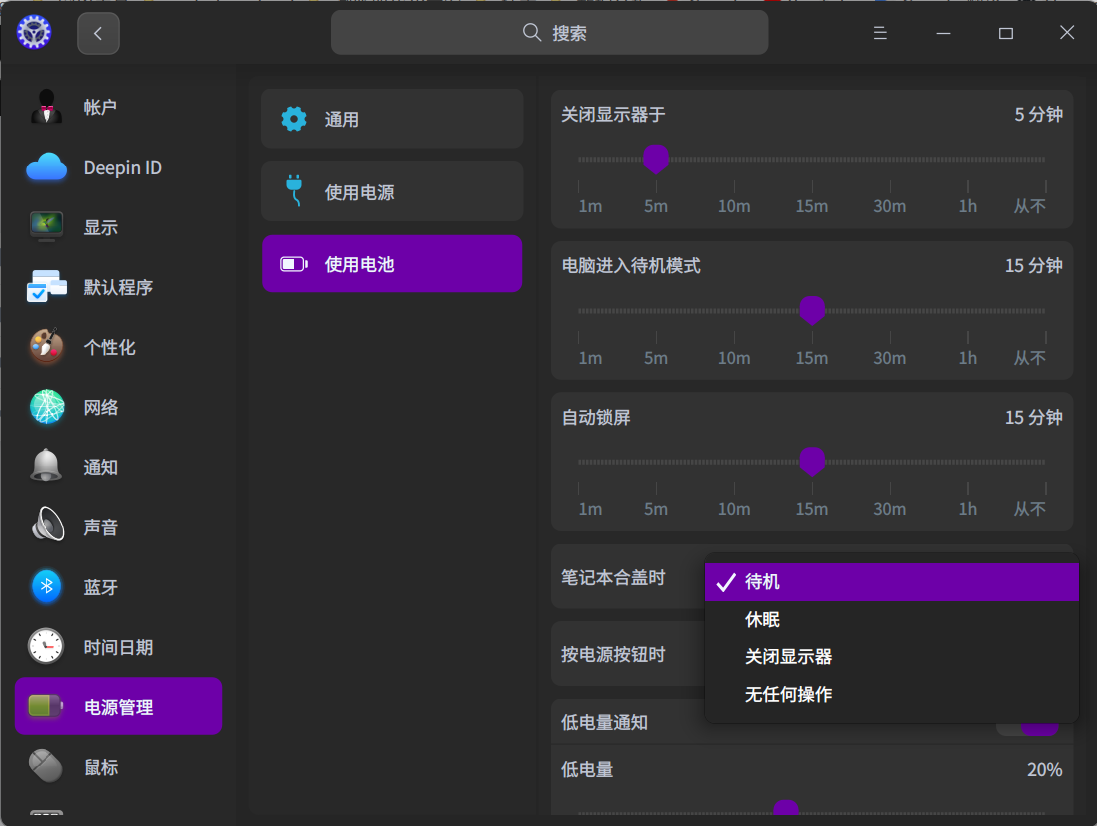Choose 休眠 from the dropdown list
The image size is (1097, 826).
tap(762, 620)
